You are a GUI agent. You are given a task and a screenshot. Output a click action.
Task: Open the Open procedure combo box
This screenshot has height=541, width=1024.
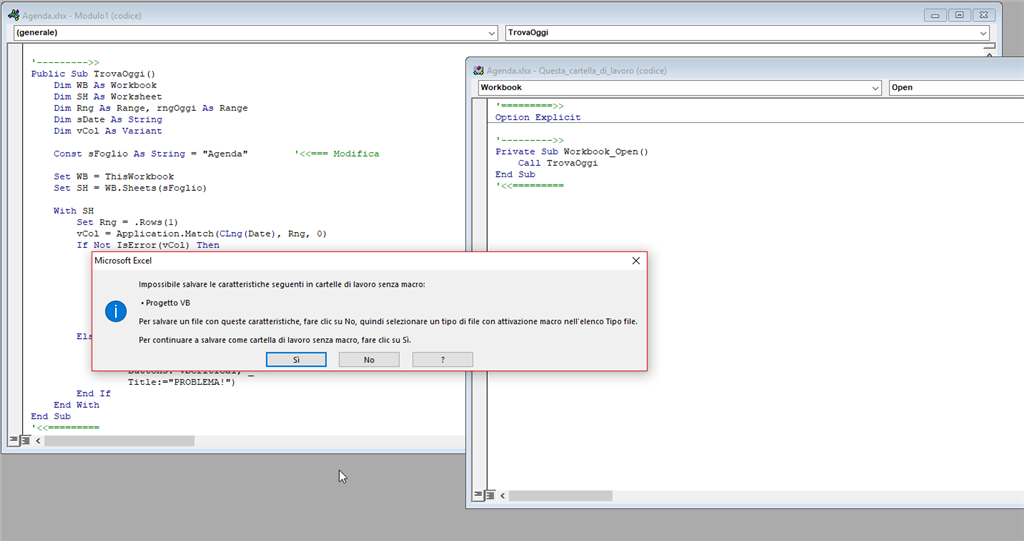pyautogui.click(x=956, y=88)
